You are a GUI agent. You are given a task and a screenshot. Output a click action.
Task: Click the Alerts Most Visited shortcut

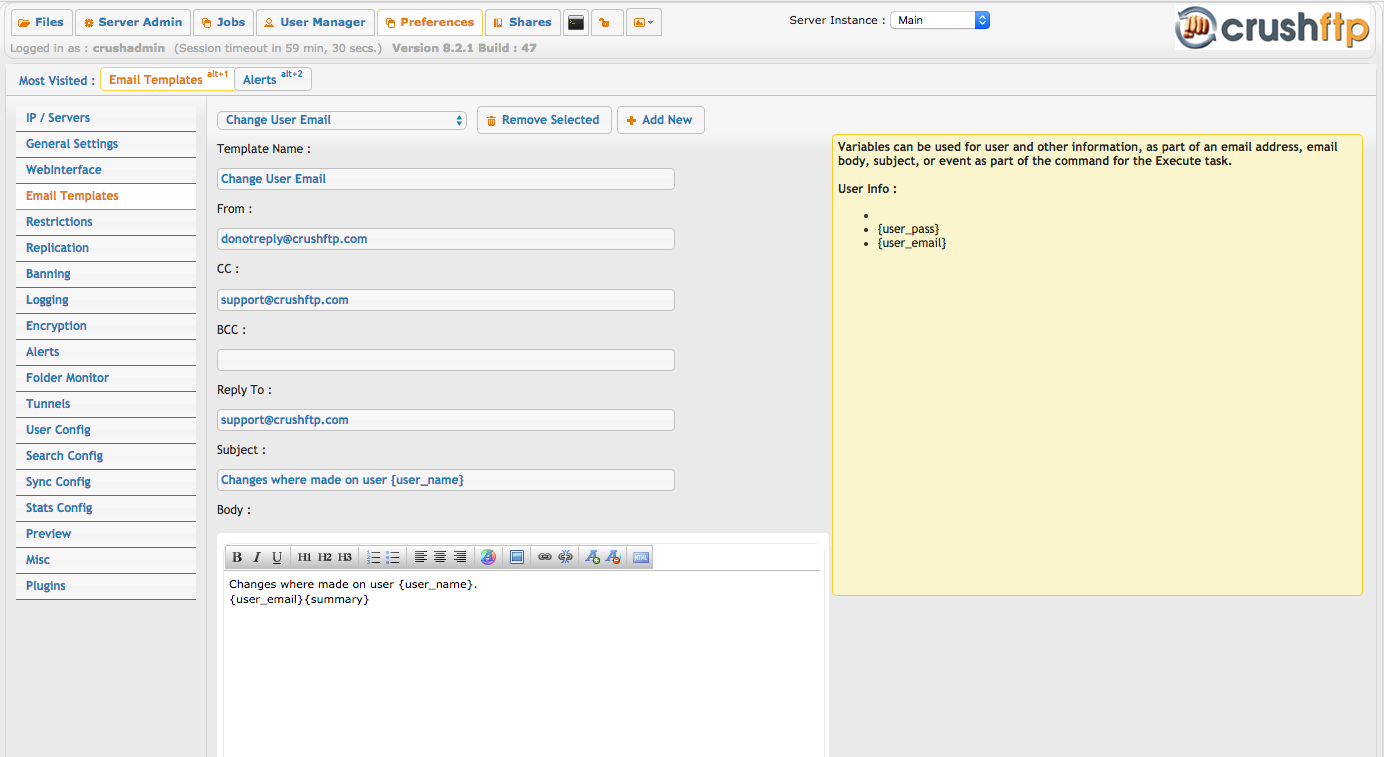tap(273, 79)
